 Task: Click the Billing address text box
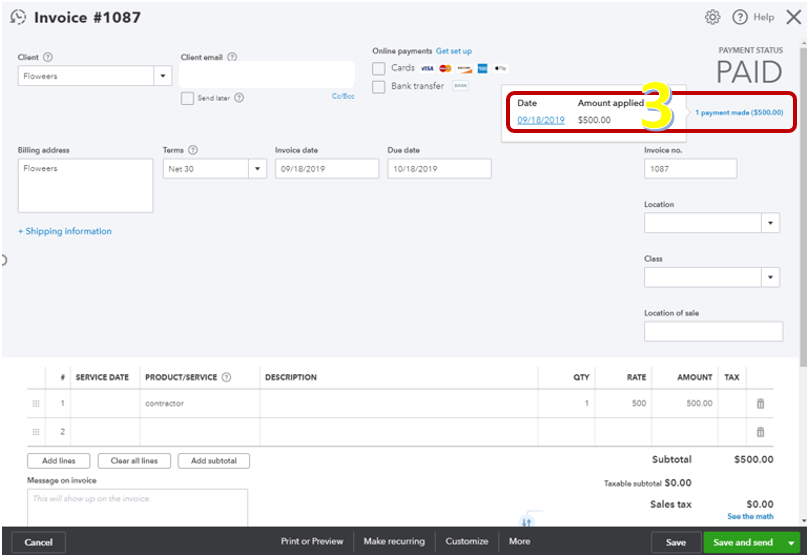[x=86, y=186]
